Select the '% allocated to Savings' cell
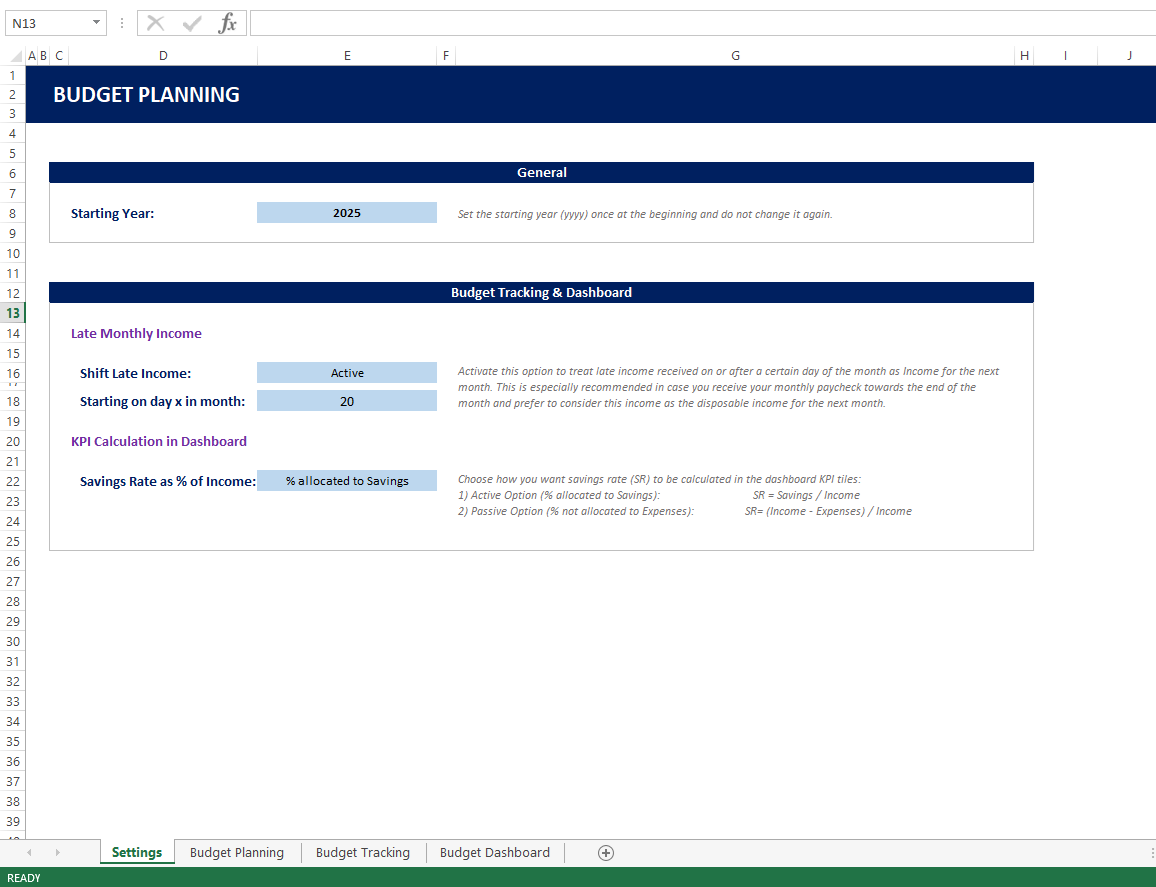This screenshot has width=1156, height=887. pyautogui.click(x=347, y=481)
